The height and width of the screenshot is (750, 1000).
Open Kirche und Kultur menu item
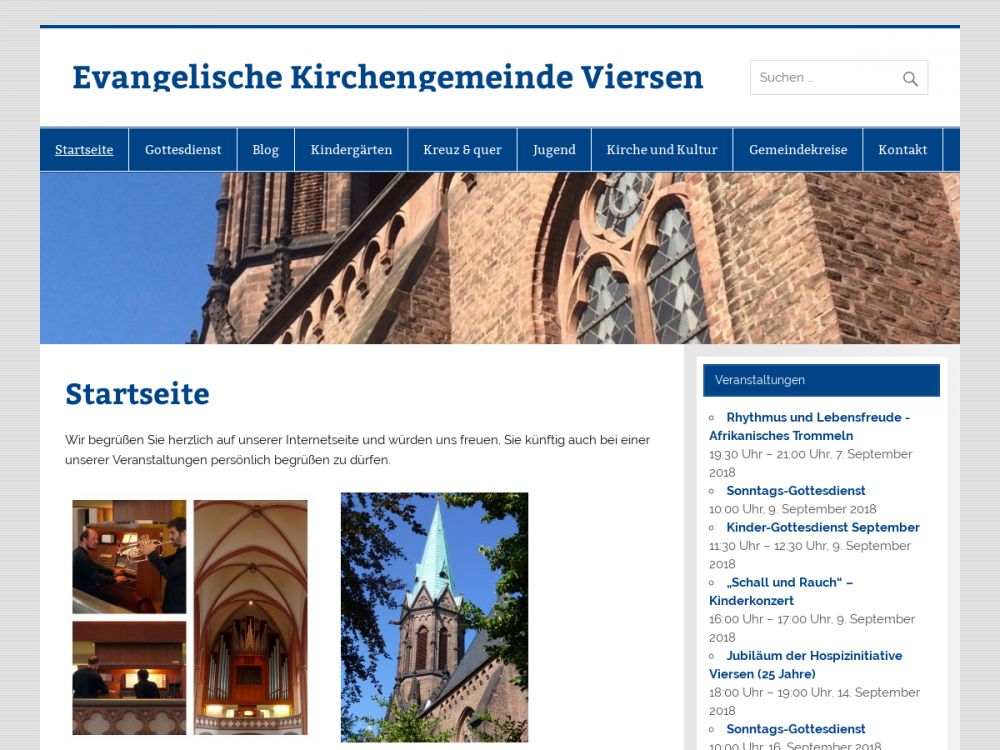point(661,150)
